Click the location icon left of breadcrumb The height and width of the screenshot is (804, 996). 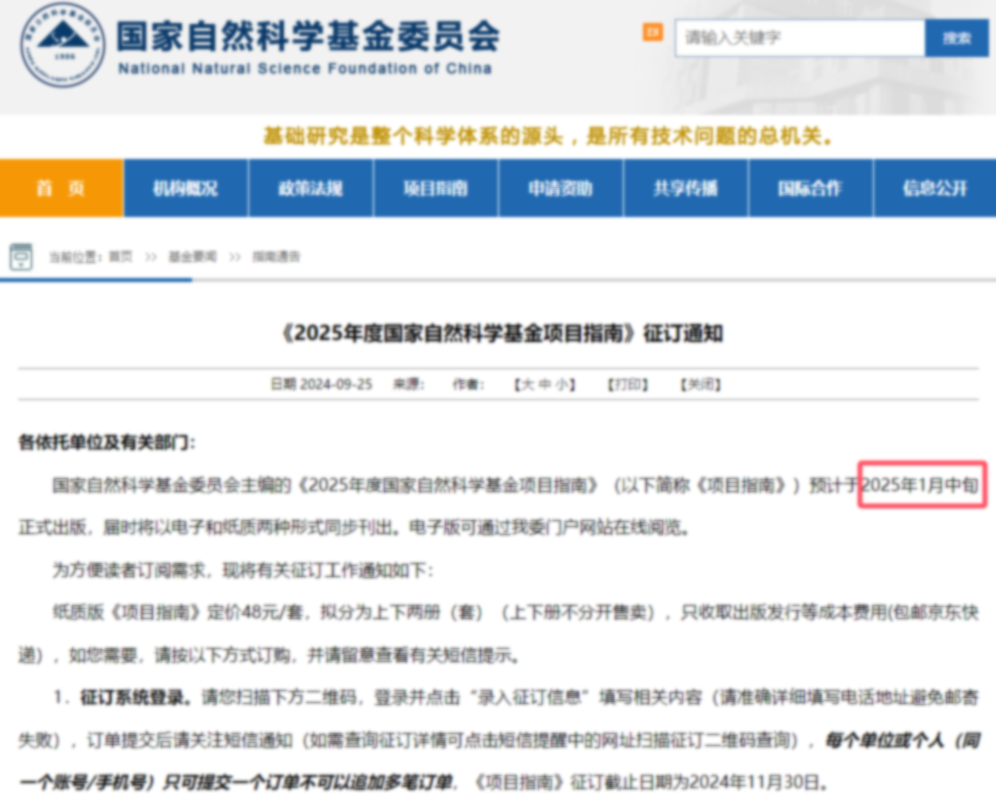tap(21, 257)
